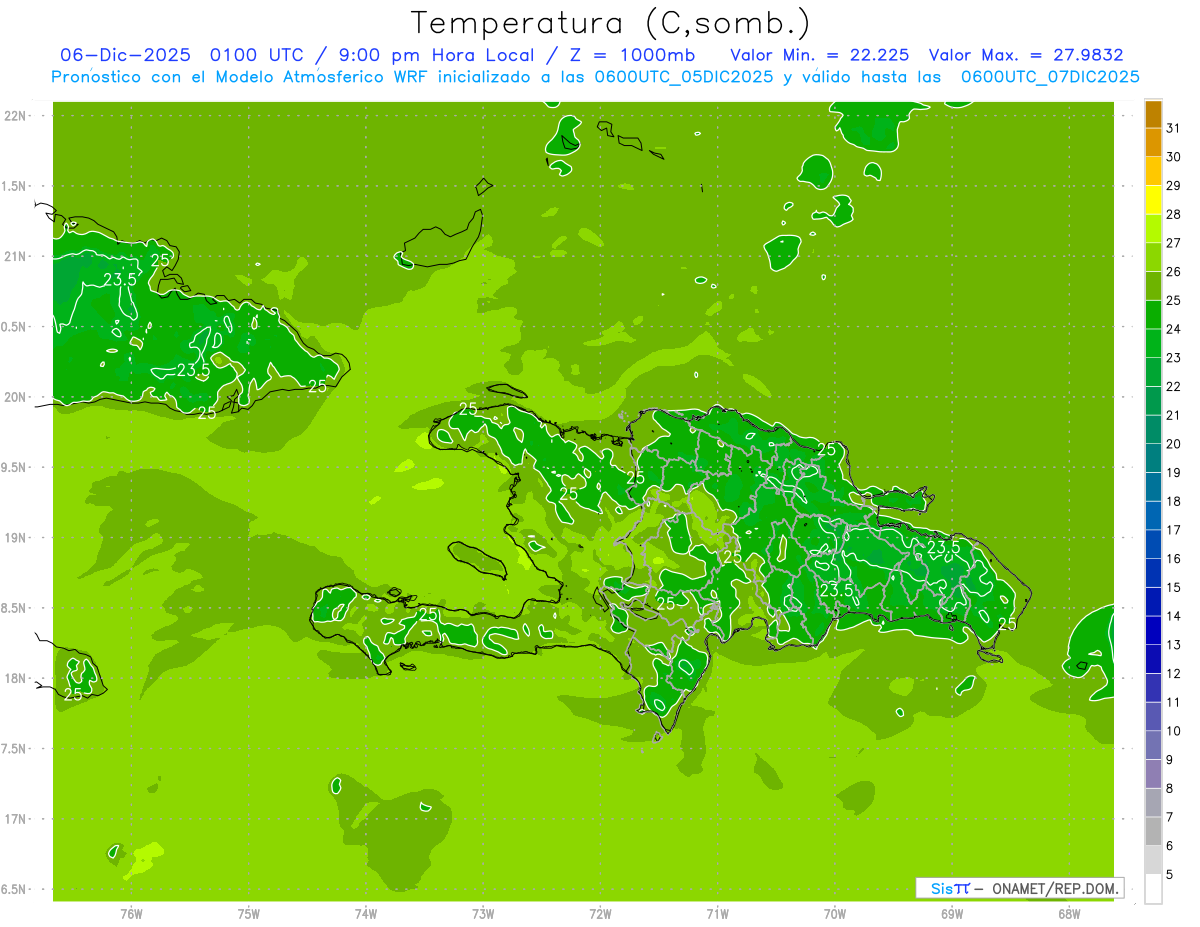
Task: Click the legend value 30
Action: pos(1174,157)
